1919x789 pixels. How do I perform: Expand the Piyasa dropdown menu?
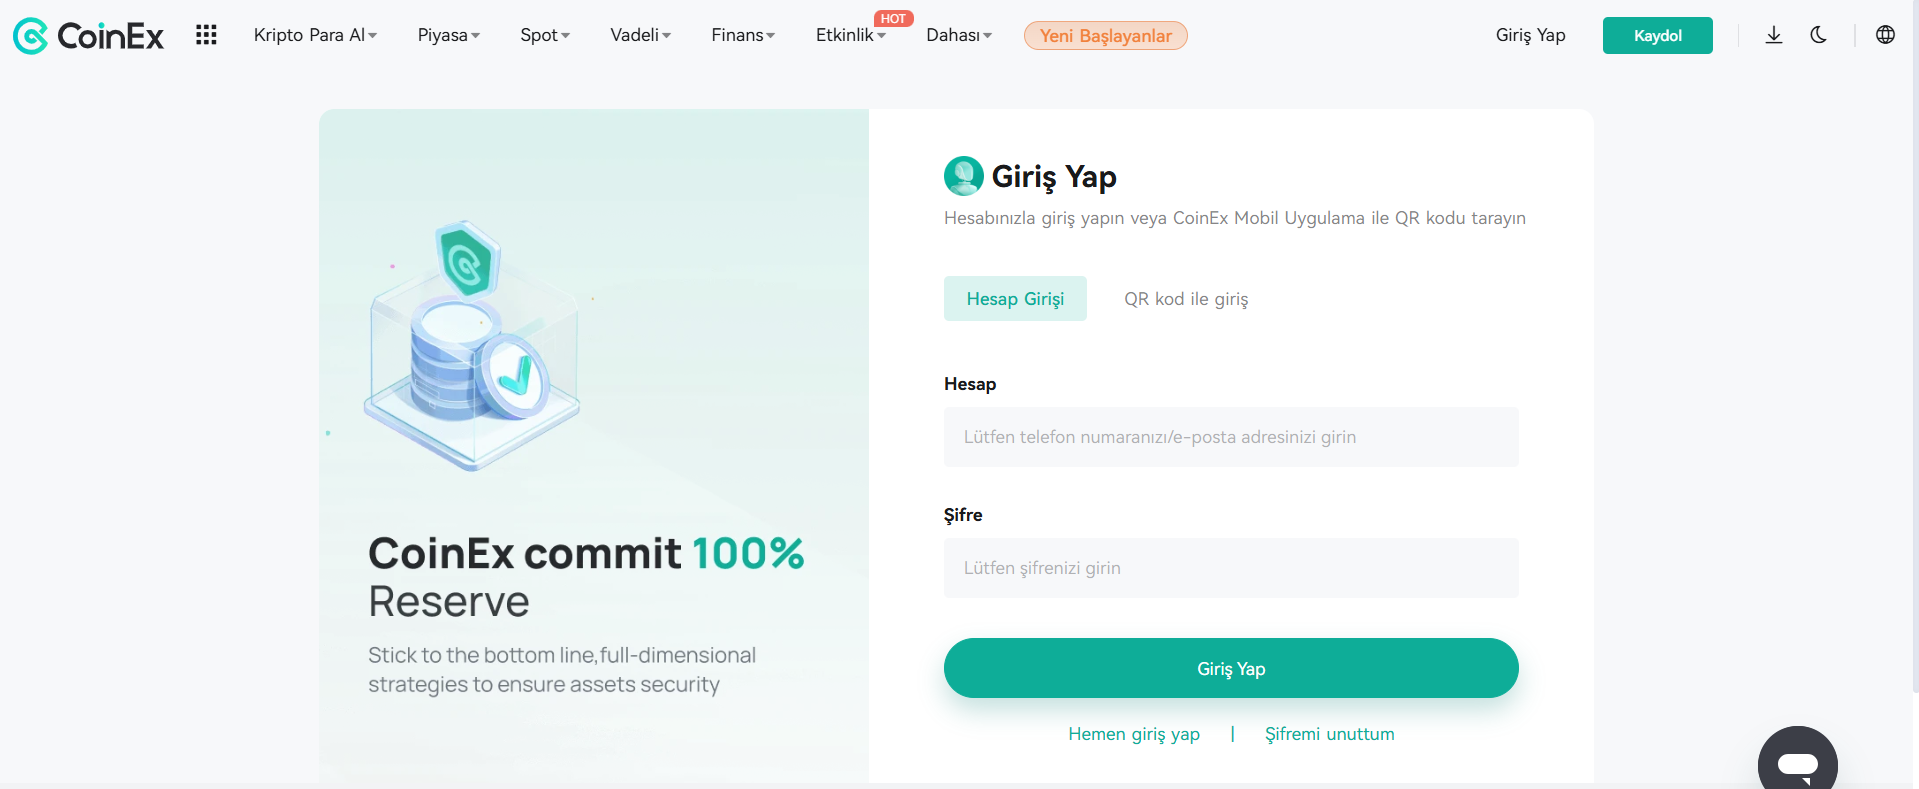coord(449,35)
